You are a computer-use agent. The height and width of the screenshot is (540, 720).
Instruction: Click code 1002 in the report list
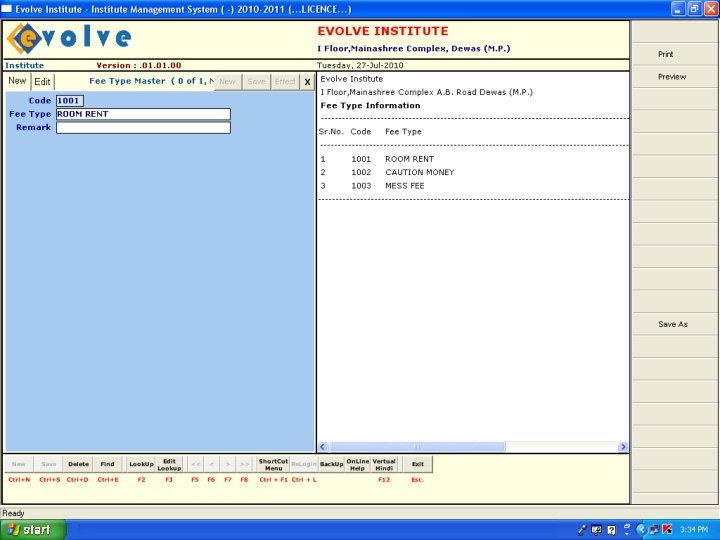[361, 172]
